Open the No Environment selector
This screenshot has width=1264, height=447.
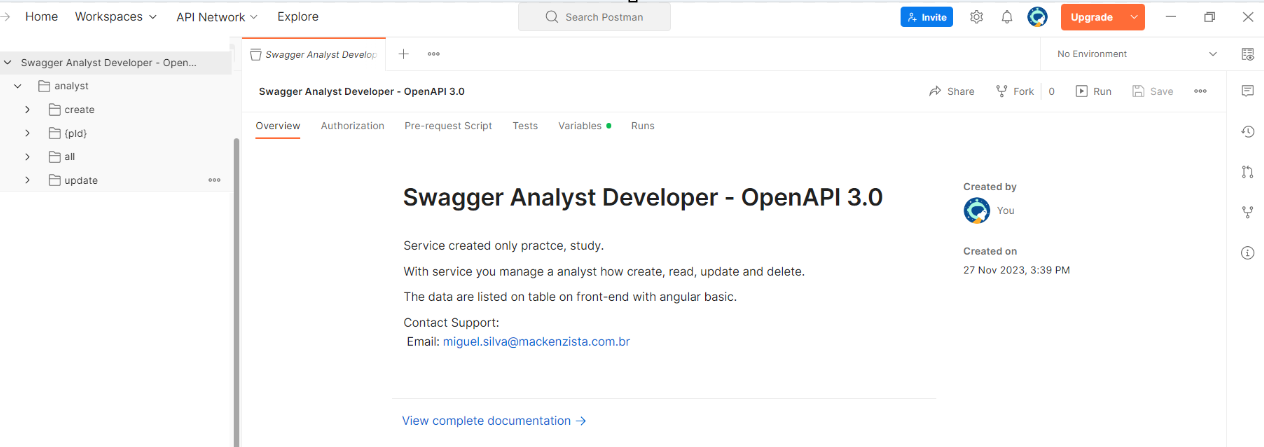[x=1136, y=54]
